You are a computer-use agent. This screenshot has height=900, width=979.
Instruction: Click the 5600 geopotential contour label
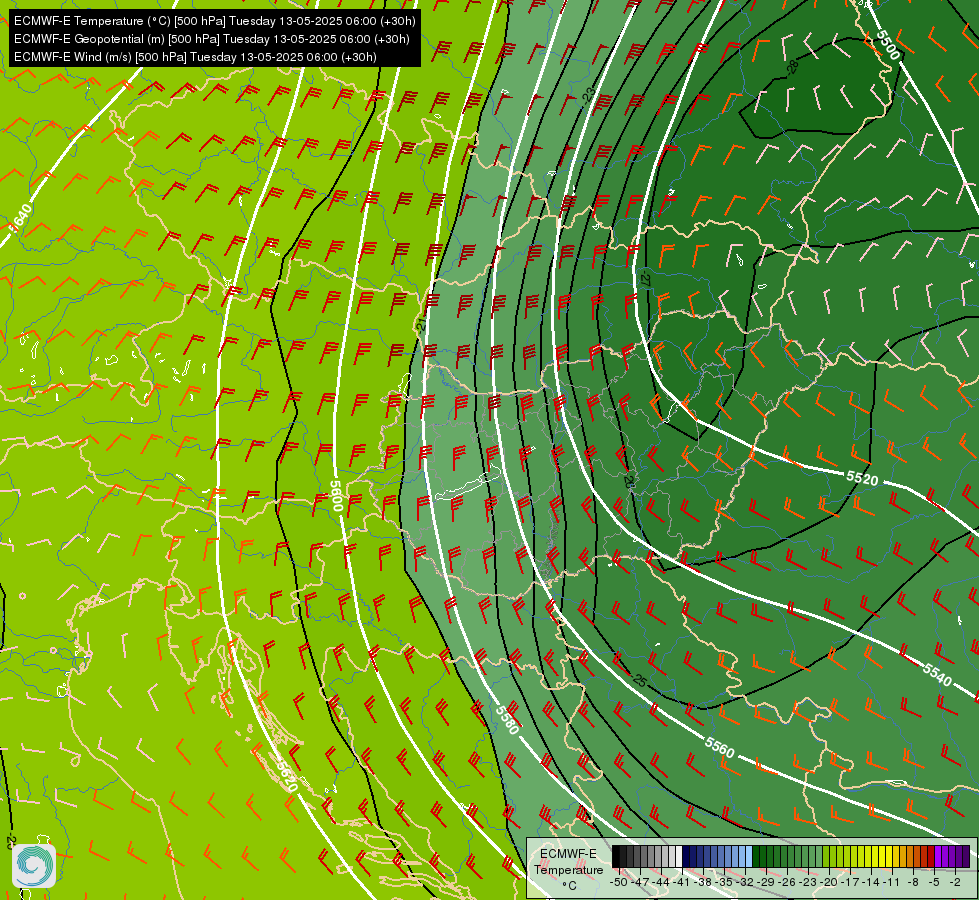(336, 497)
